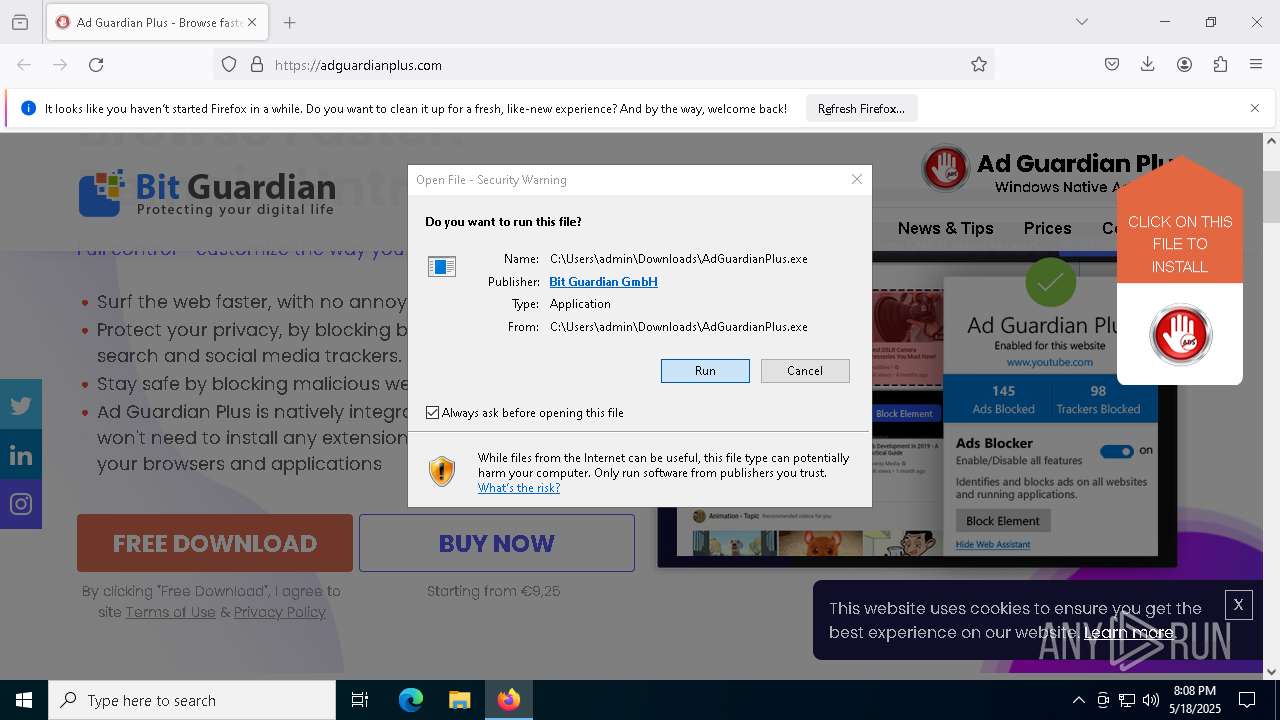The width and height of the screenshot is (1280, 720).
Task: Click the Bit Guardian logo
Action: click(x=207, y=193)
